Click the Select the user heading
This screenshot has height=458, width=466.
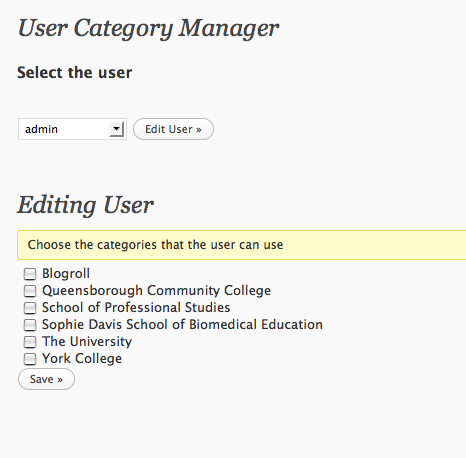coord(75,73)
